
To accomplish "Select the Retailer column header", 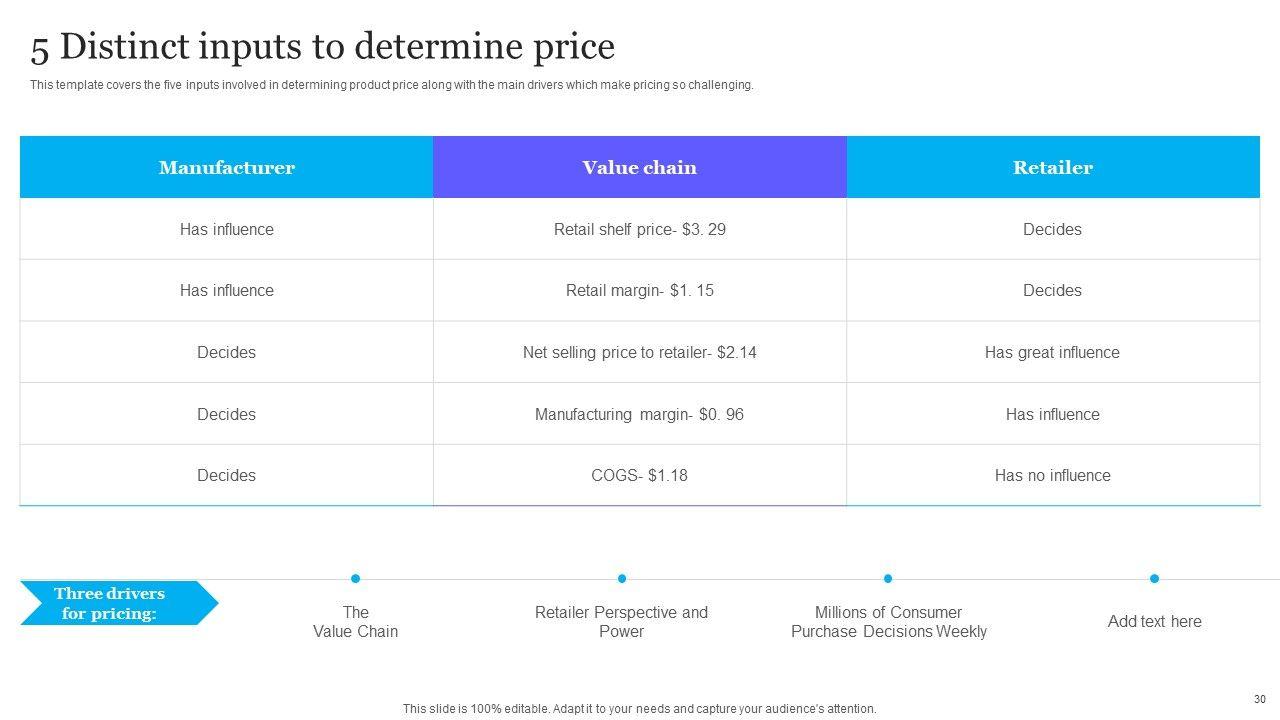I will coord(1052,167).
